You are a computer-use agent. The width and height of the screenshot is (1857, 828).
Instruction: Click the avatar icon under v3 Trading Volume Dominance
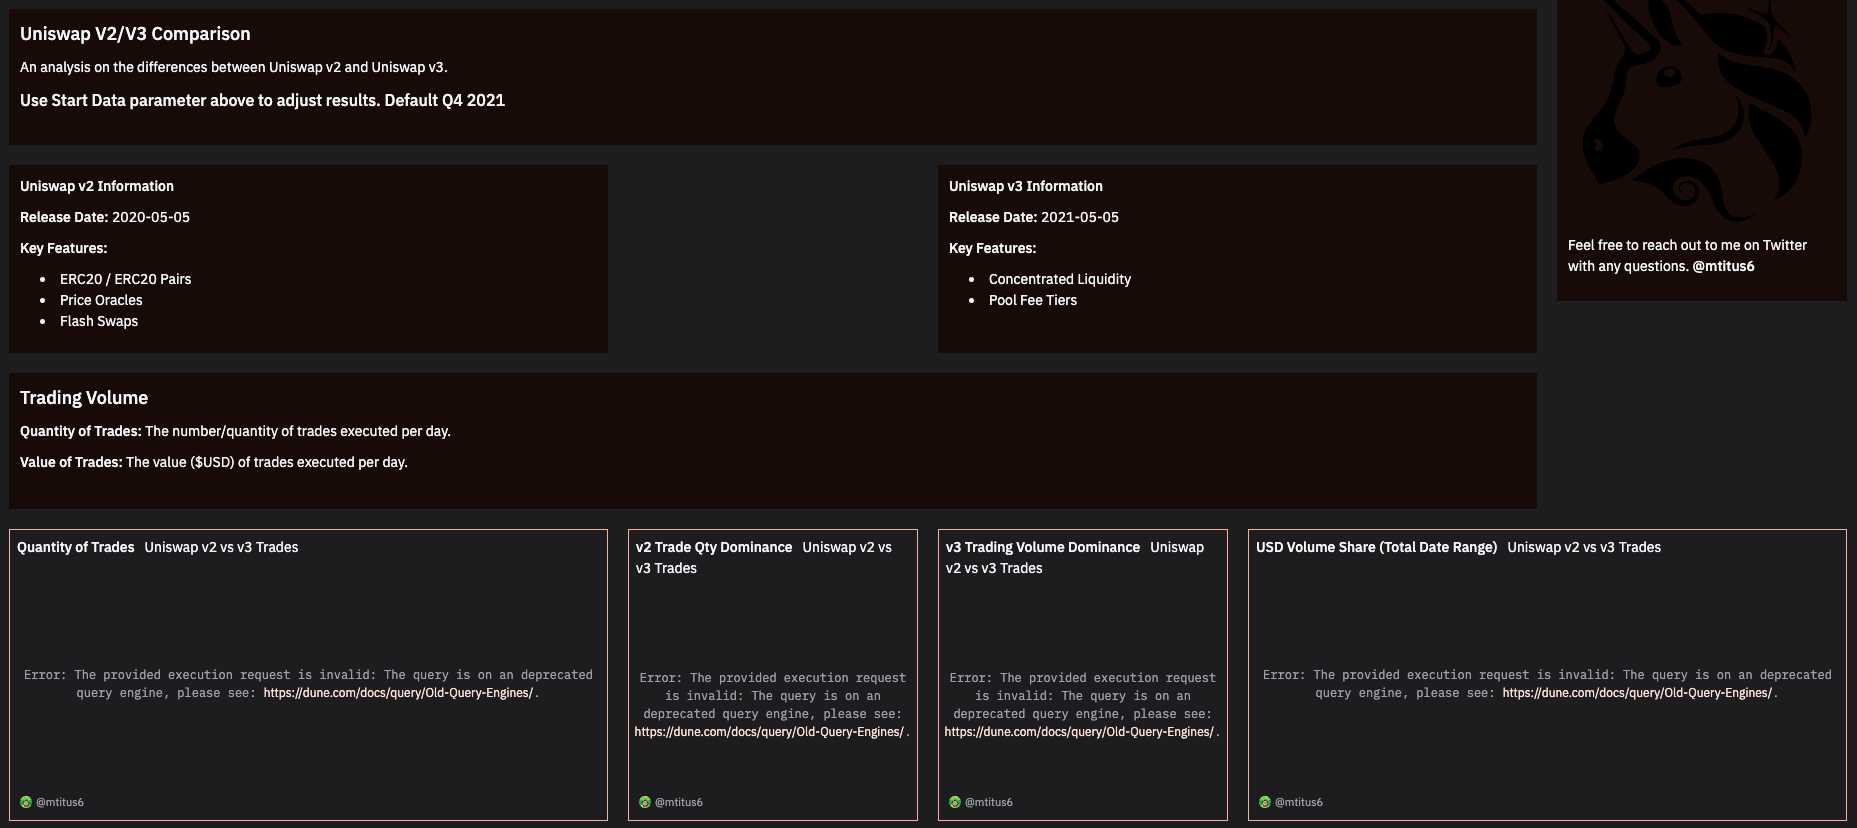[x=955, y=802]
